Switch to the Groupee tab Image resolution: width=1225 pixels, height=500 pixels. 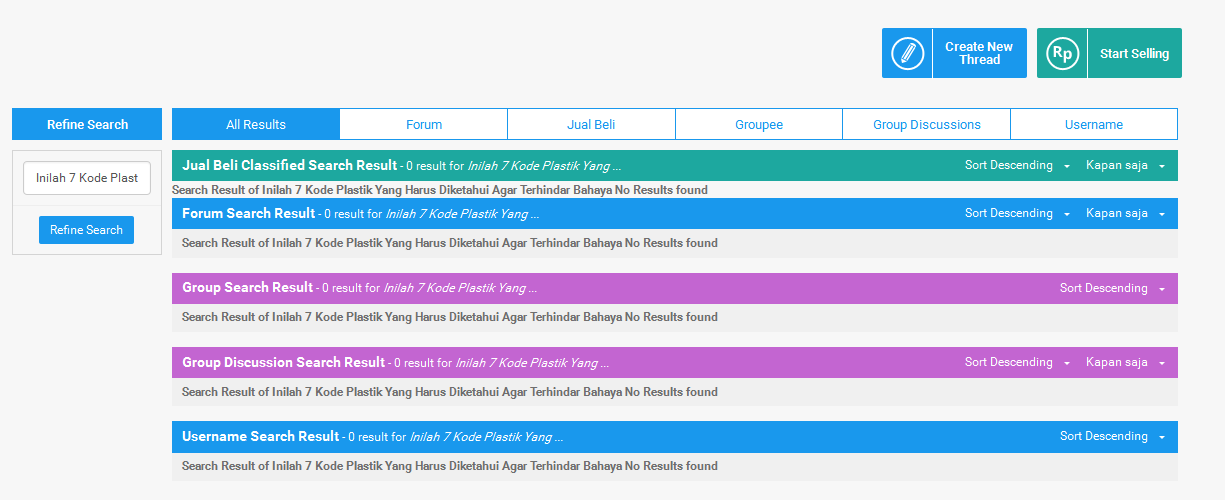[x=759, y=124]
